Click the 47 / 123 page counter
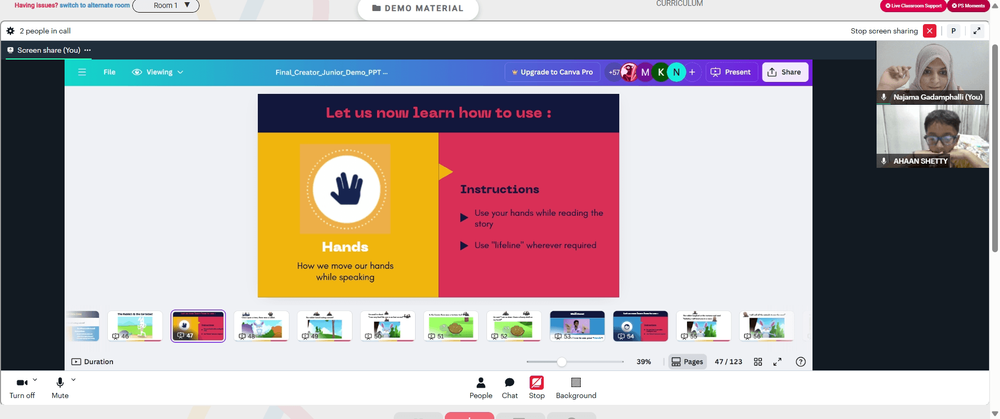1000x419 pixels. point(728,362)
